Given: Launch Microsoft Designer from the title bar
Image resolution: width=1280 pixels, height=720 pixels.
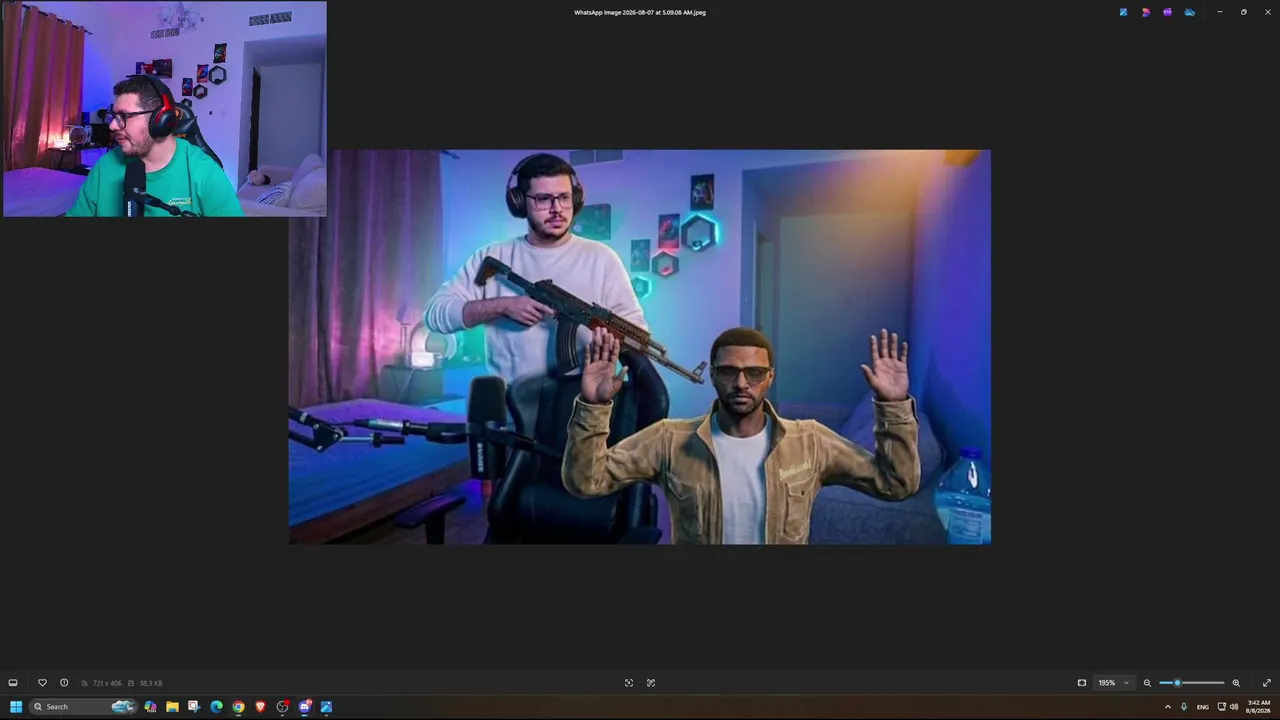Looking at the screenshot, I should tap(1145, 12).
